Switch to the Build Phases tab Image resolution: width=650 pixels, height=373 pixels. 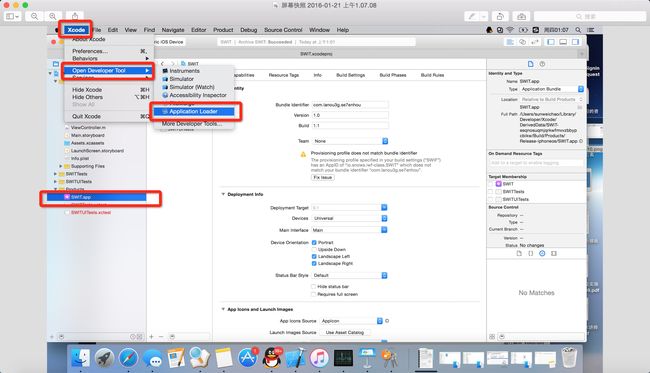tap(393, 75)
